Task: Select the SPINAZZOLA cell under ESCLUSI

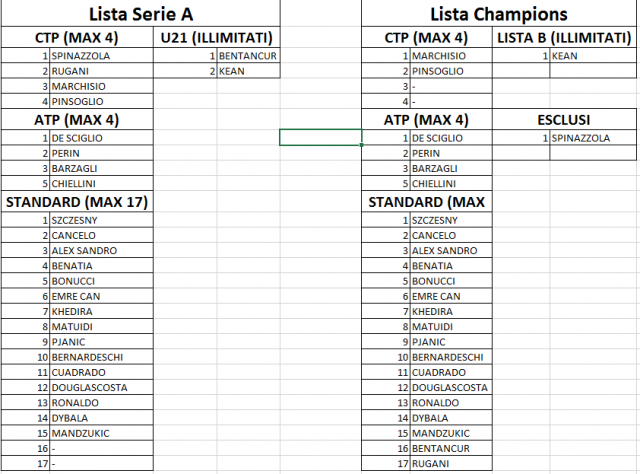Action: coord(593,138)
